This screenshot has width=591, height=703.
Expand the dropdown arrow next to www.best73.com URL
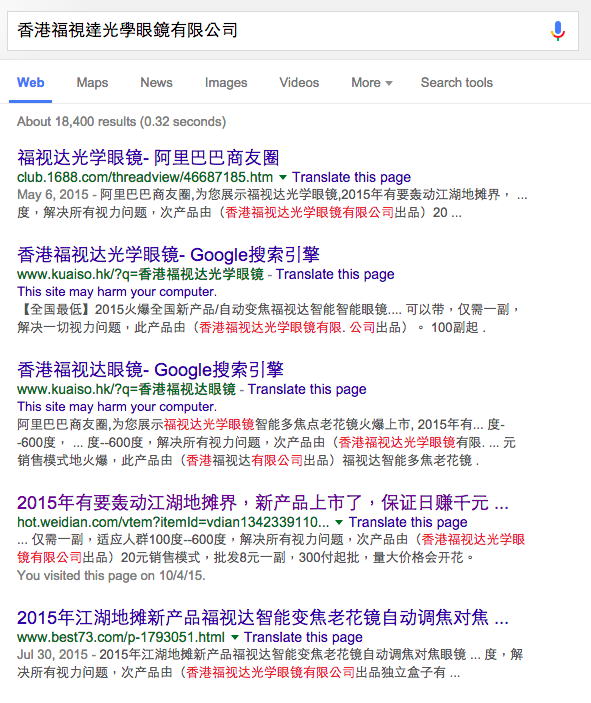tap(235, 637)
